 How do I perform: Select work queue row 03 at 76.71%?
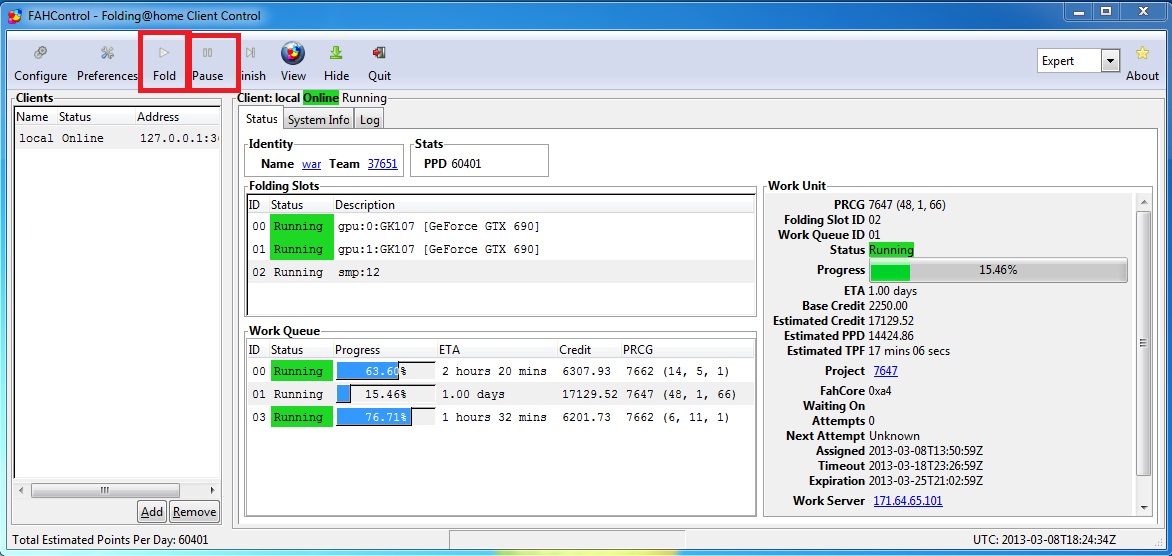(501, 417)
